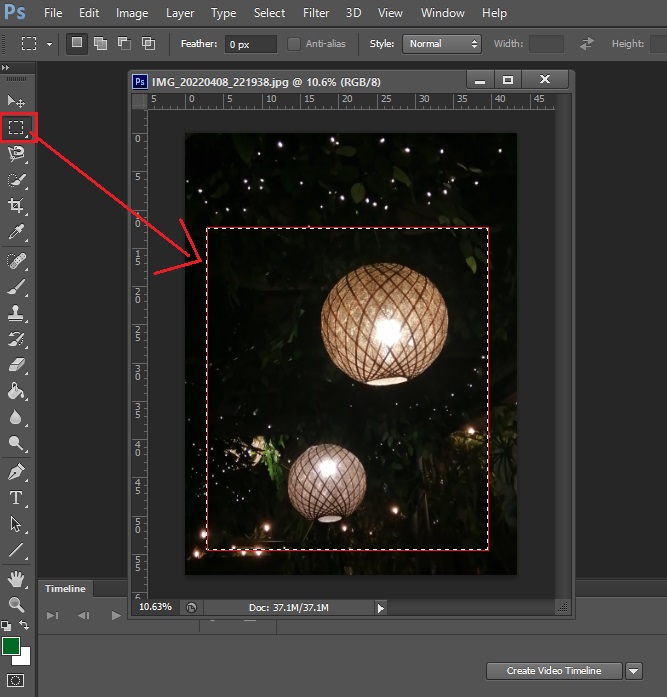Toggle Quick Mask mode
Screen dimensions: 667x697
click(16, 681)
